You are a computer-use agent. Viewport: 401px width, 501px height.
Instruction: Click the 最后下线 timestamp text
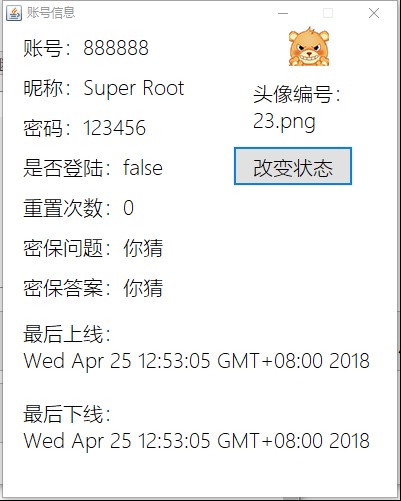point(197,441)
